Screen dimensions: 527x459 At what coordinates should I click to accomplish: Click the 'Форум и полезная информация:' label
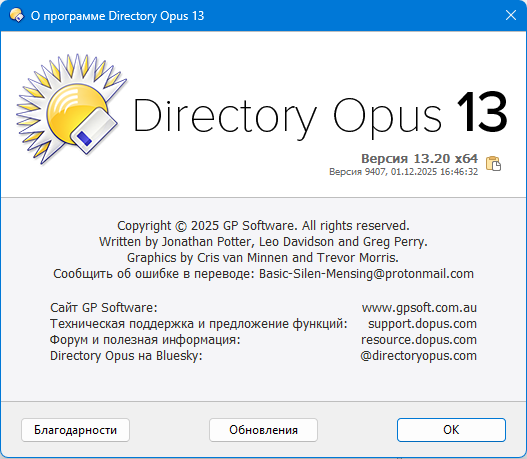(x=145, y=339)
